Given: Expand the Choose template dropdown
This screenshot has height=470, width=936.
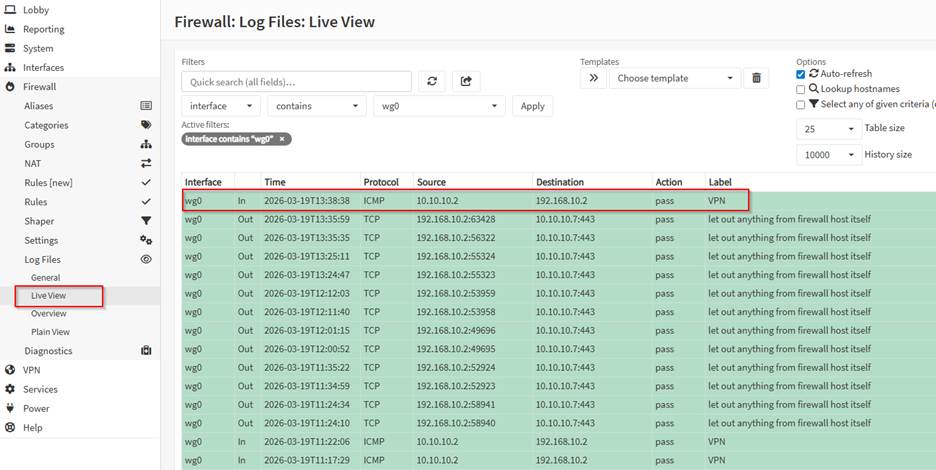Looking at the screenshot, I should [675, 78].
